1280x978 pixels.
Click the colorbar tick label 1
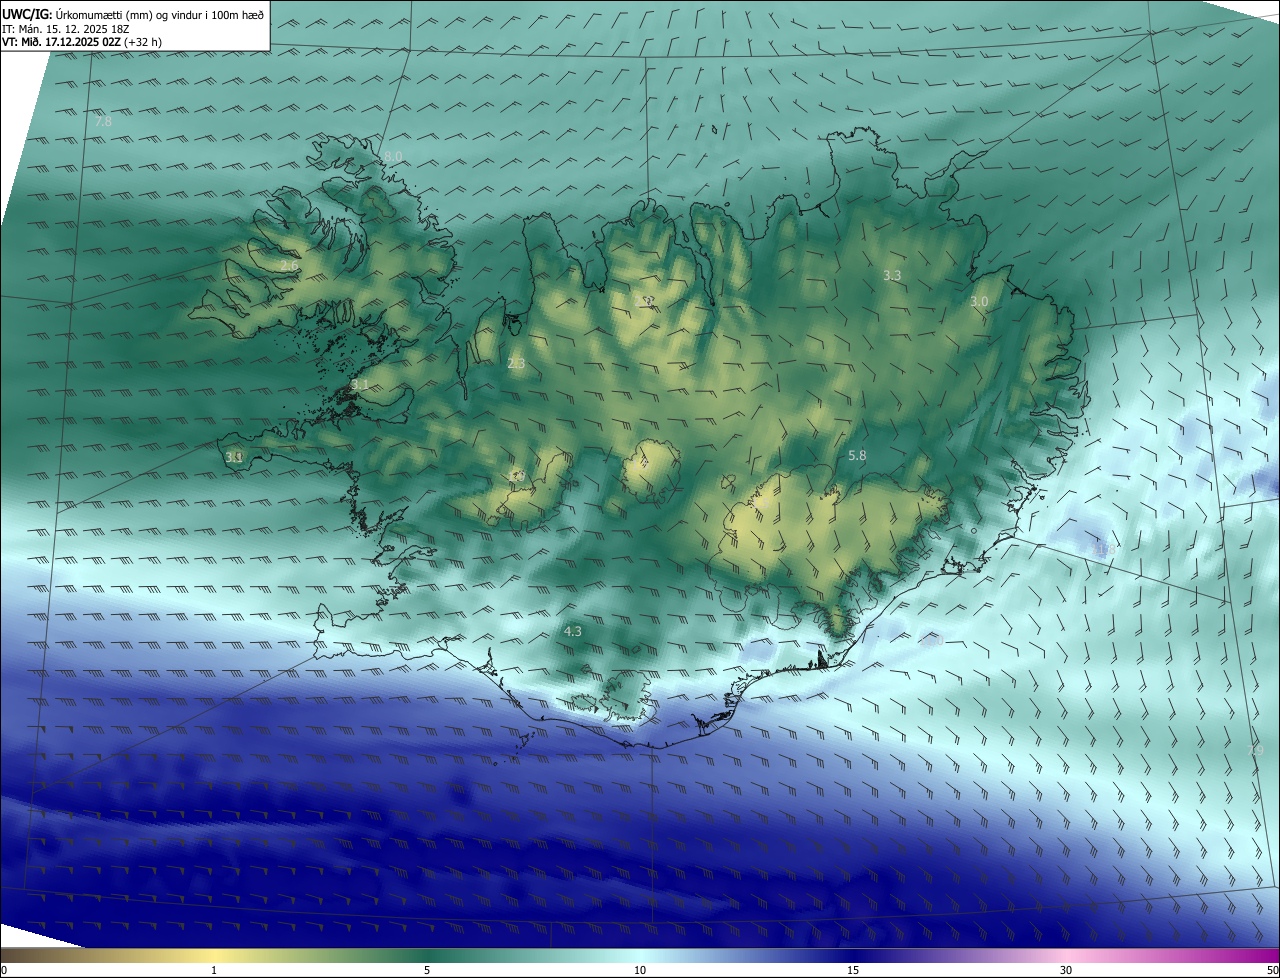tap(214, 970)
